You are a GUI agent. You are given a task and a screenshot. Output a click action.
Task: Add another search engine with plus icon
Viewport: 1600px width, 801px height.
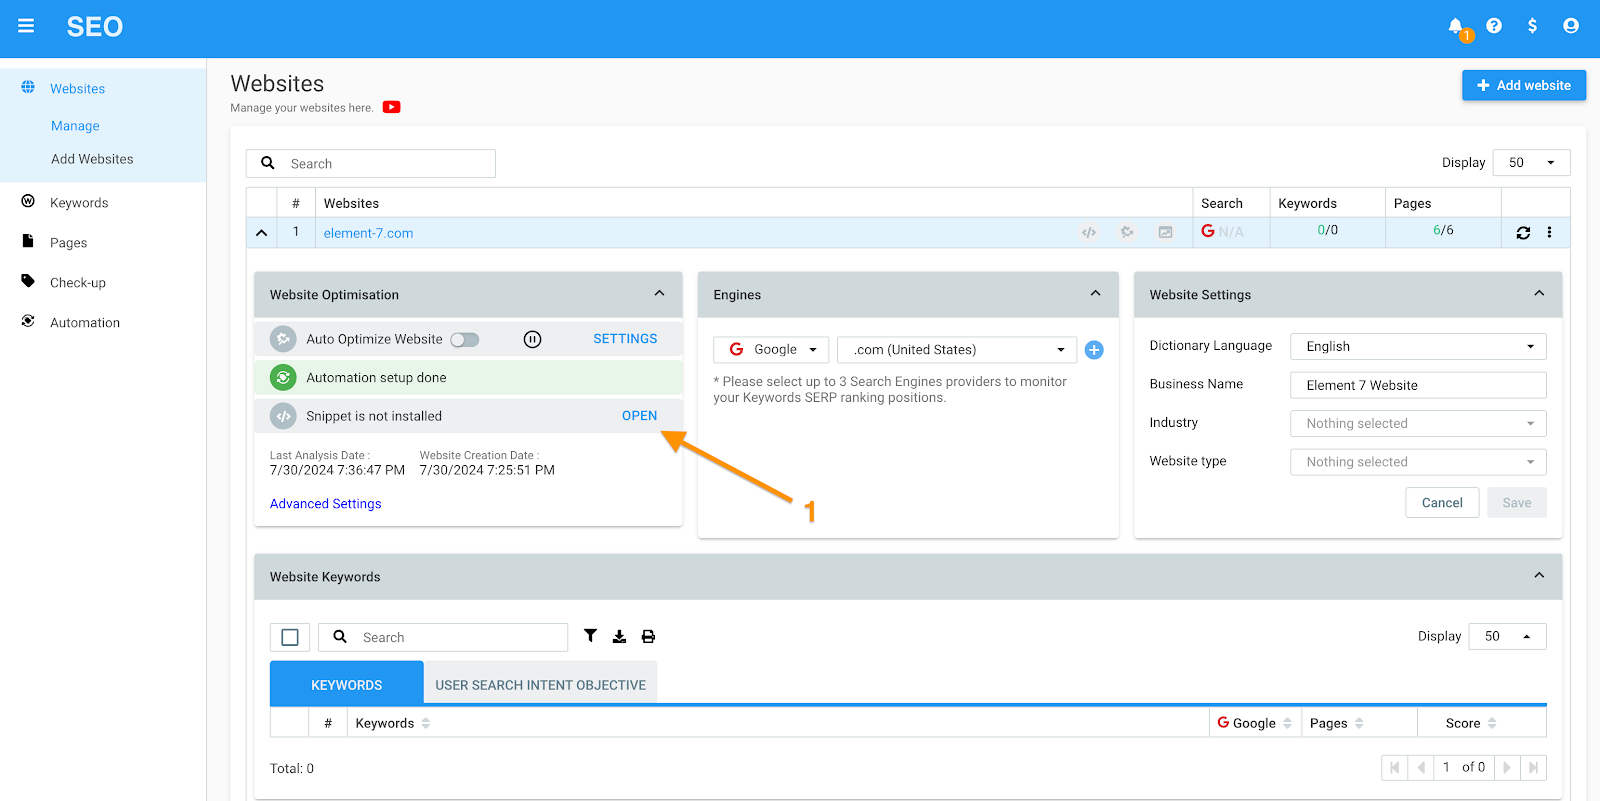pyautogui.click(x=1094, y=350)
